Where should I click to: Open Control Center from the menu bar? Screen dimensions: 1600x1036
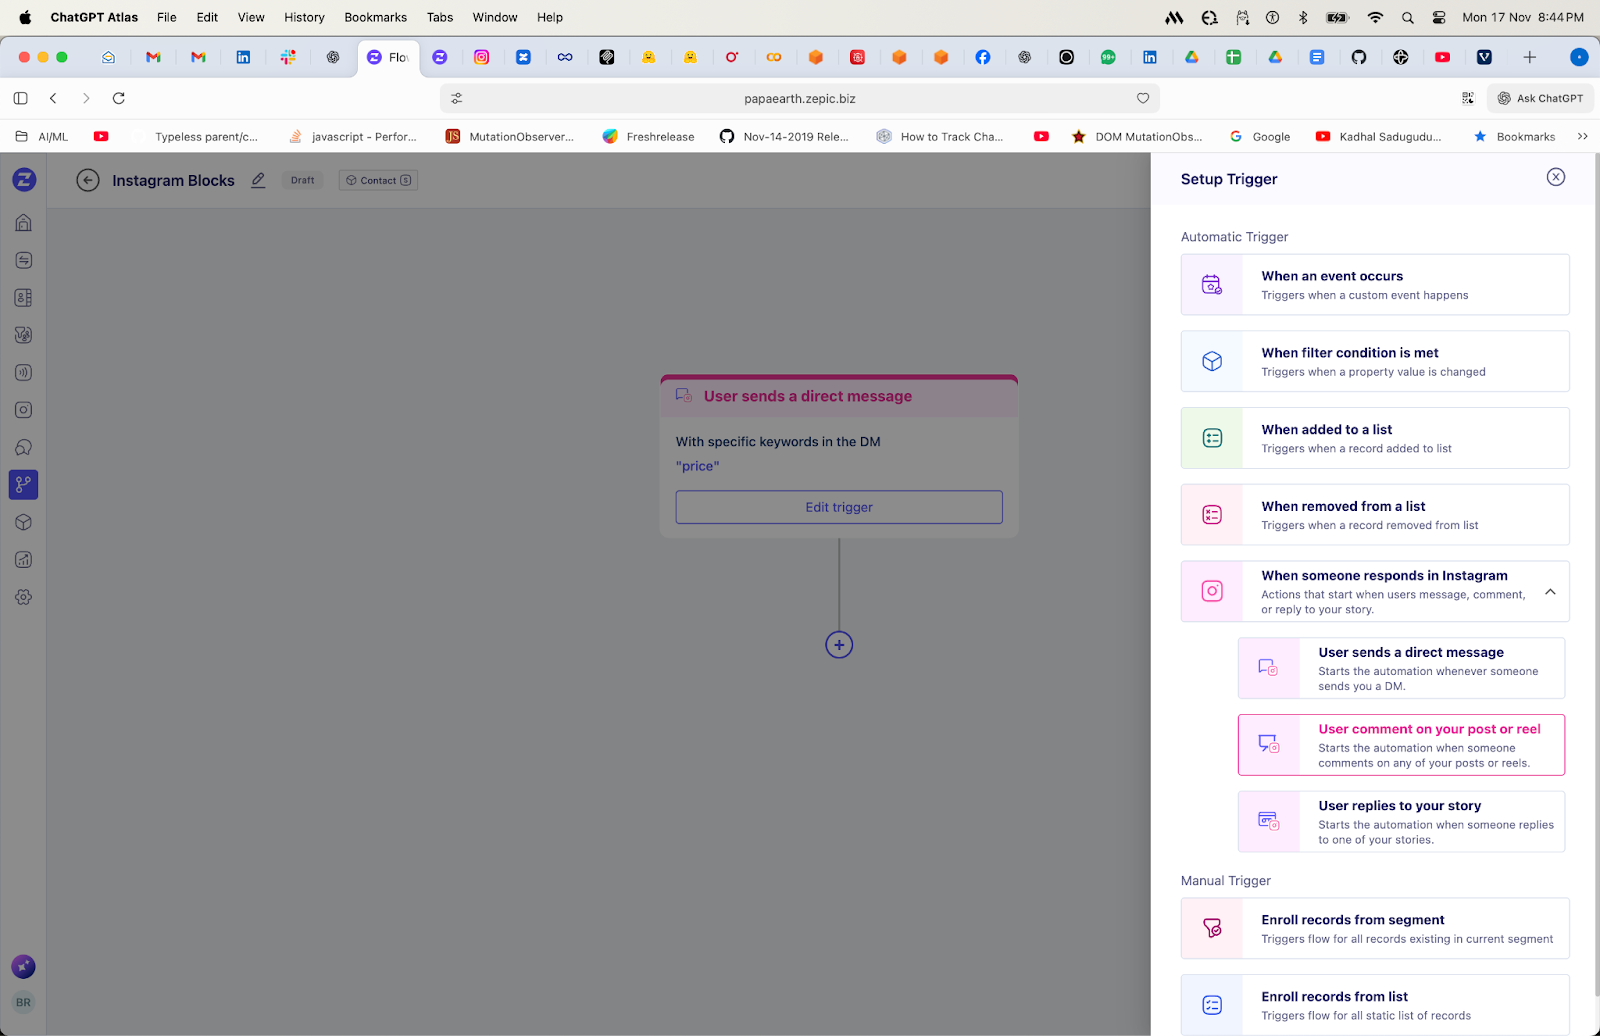(x=1439, y=17)
